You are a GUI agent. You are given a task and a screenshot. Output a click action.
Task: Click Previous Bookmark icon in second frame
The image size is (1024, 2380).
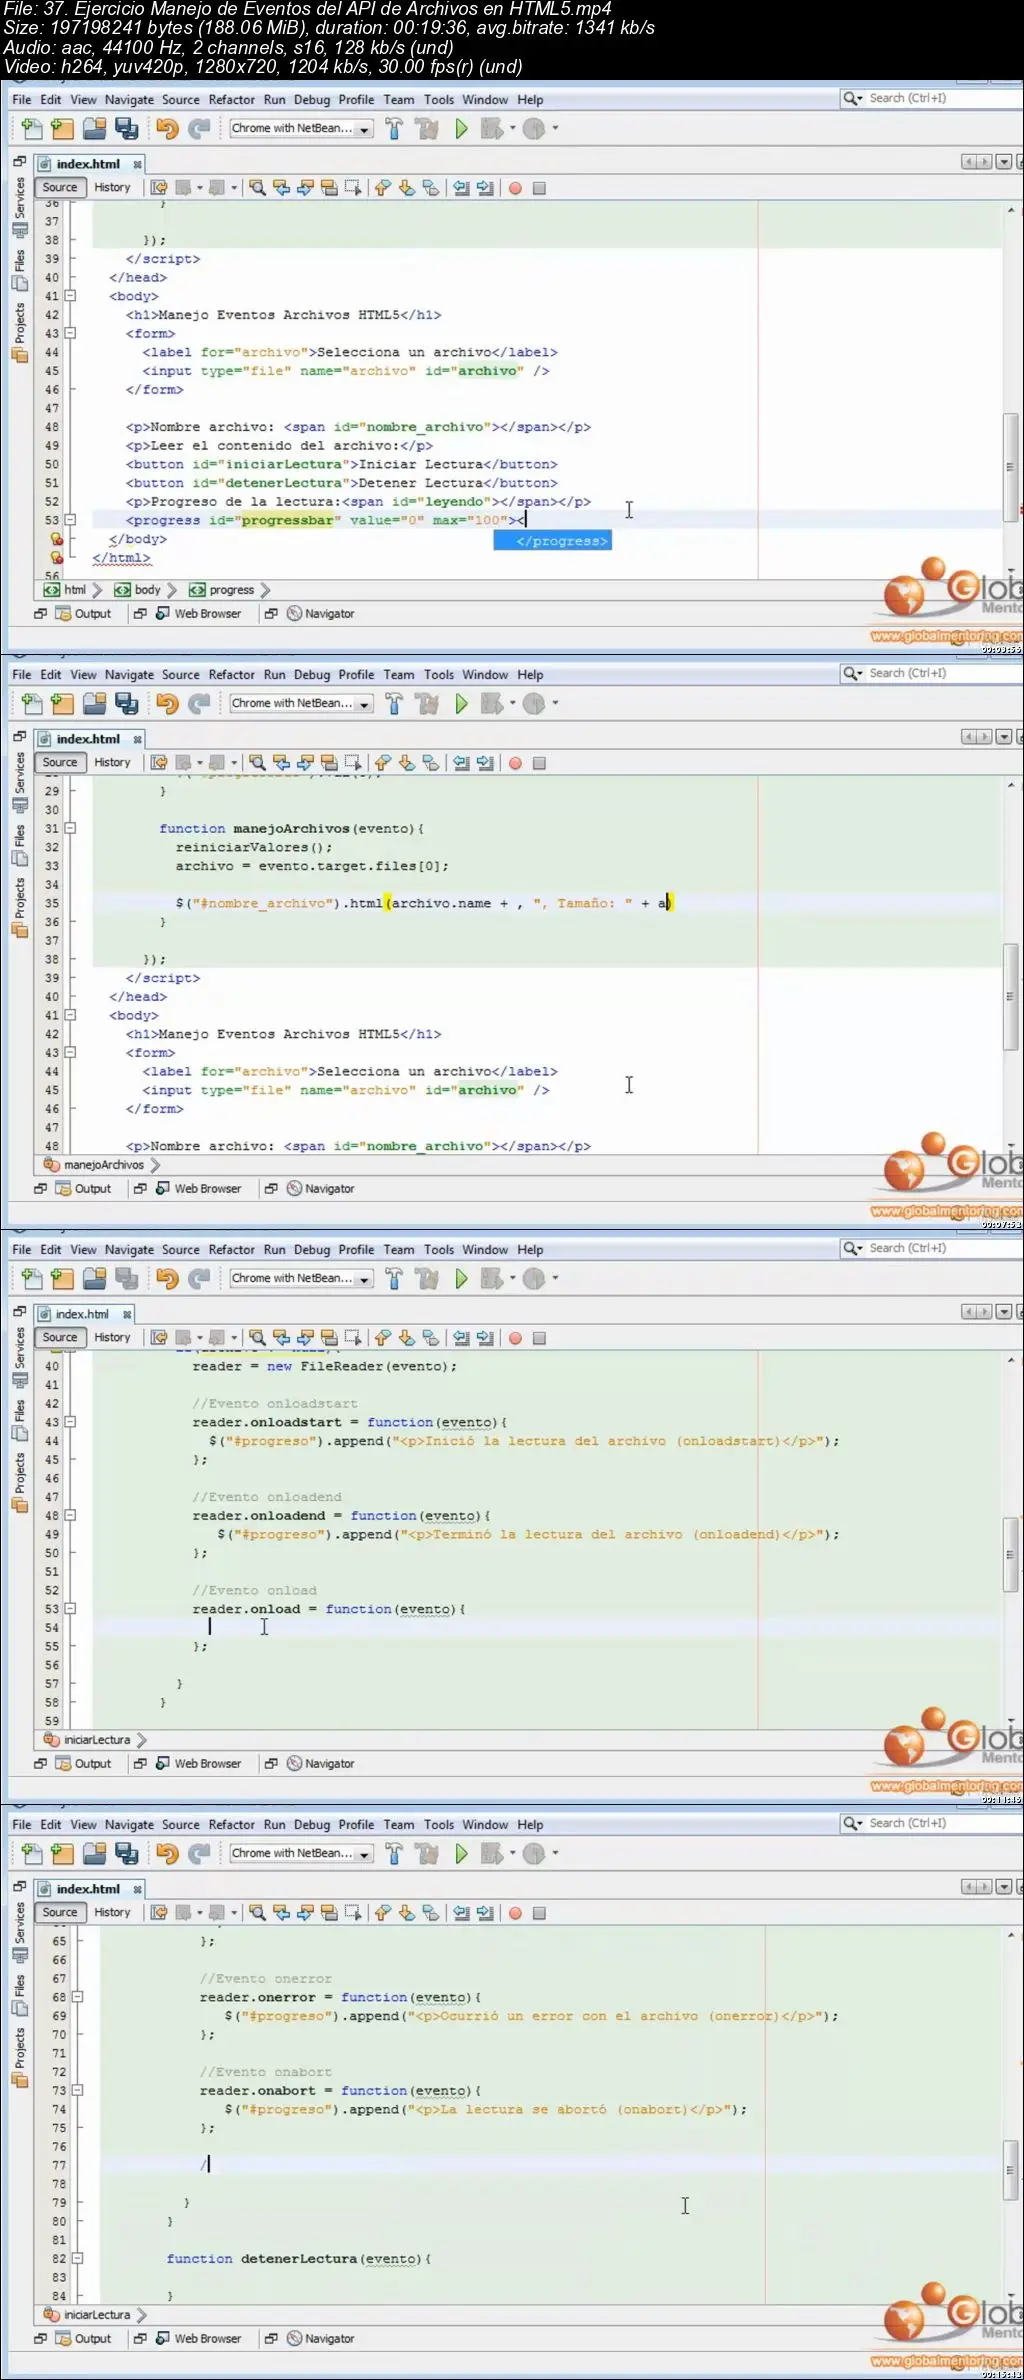[x=382, y=763]
